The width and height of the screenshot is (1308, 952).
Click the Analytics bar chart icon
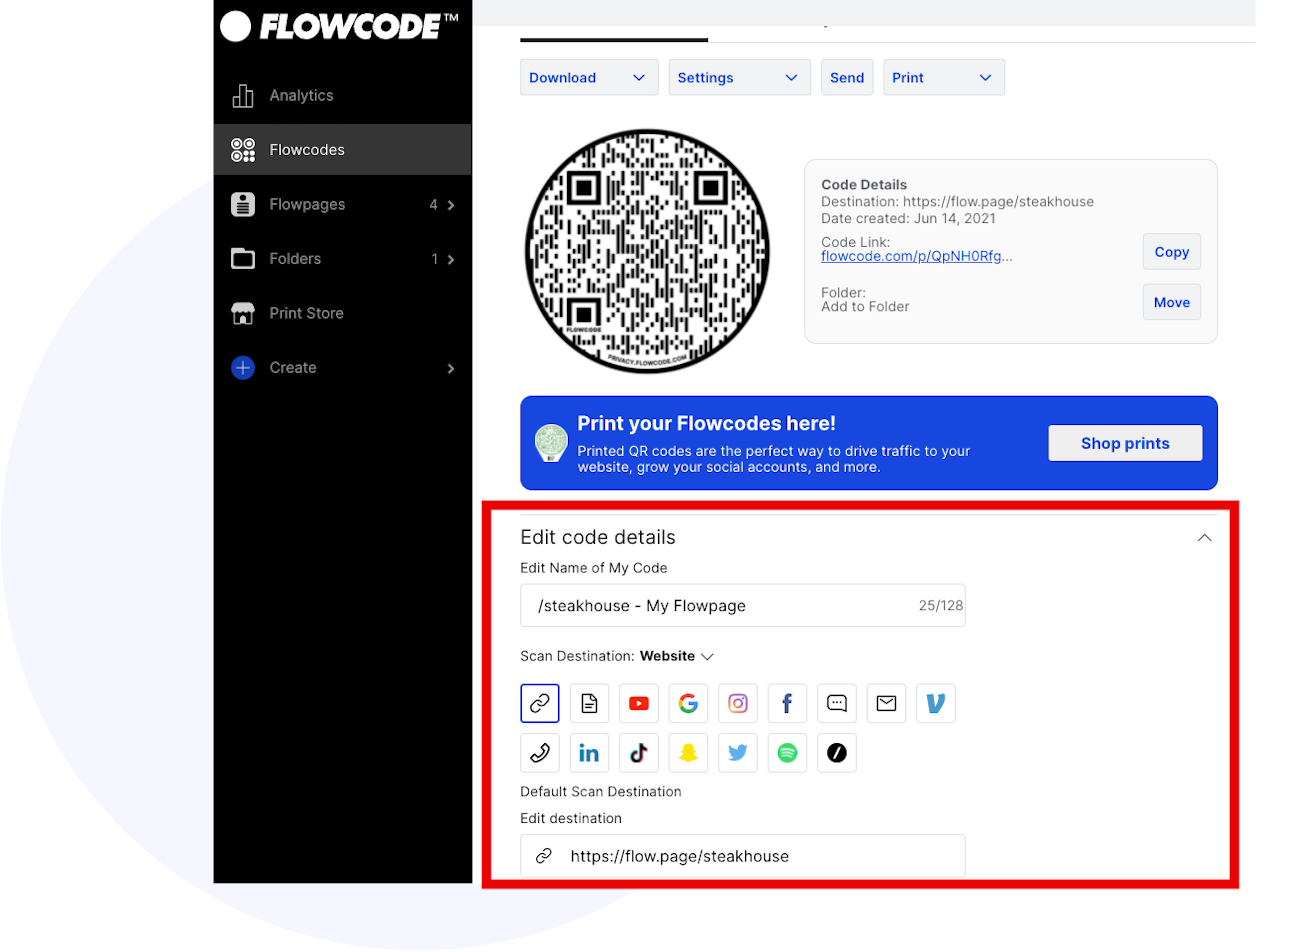coord(243,95)
